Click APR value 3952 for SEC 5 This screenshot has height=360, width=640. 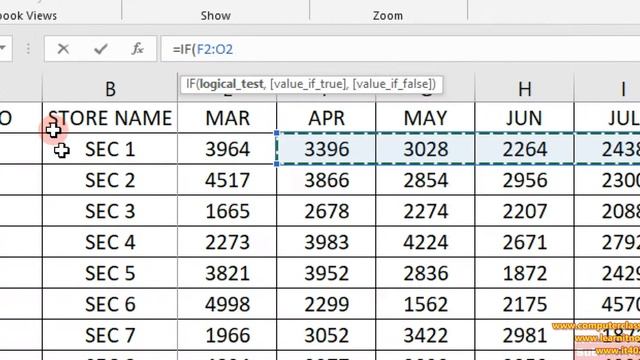(327, 273)
